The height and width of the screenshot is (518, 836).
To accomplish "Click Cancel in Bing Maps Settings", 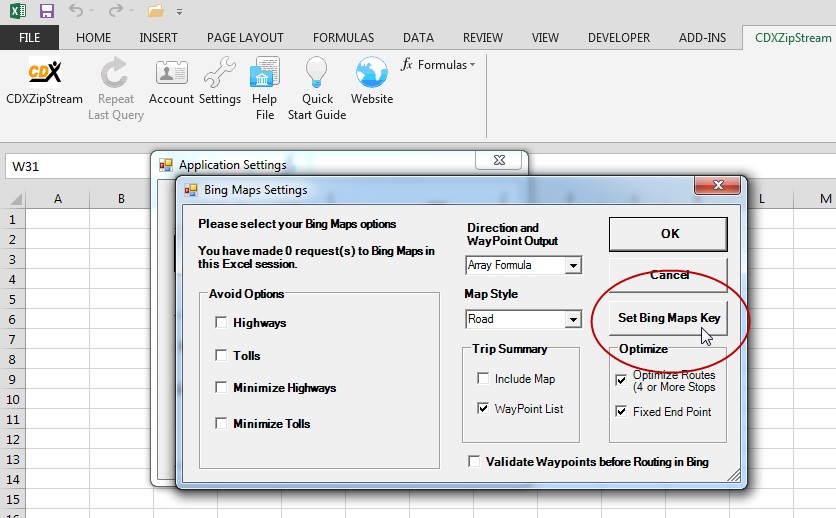I will [669, 275].
